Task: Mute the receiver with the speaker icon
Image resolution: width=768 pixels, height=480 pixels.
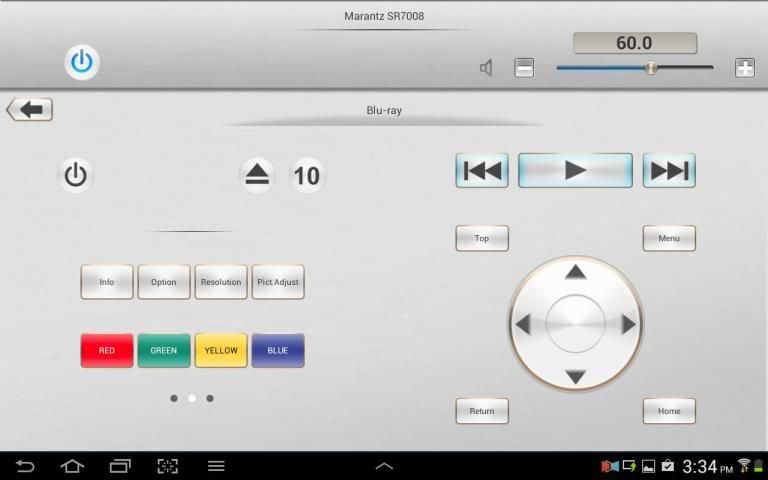Action: pyautogui.click(x=486, y=68)
